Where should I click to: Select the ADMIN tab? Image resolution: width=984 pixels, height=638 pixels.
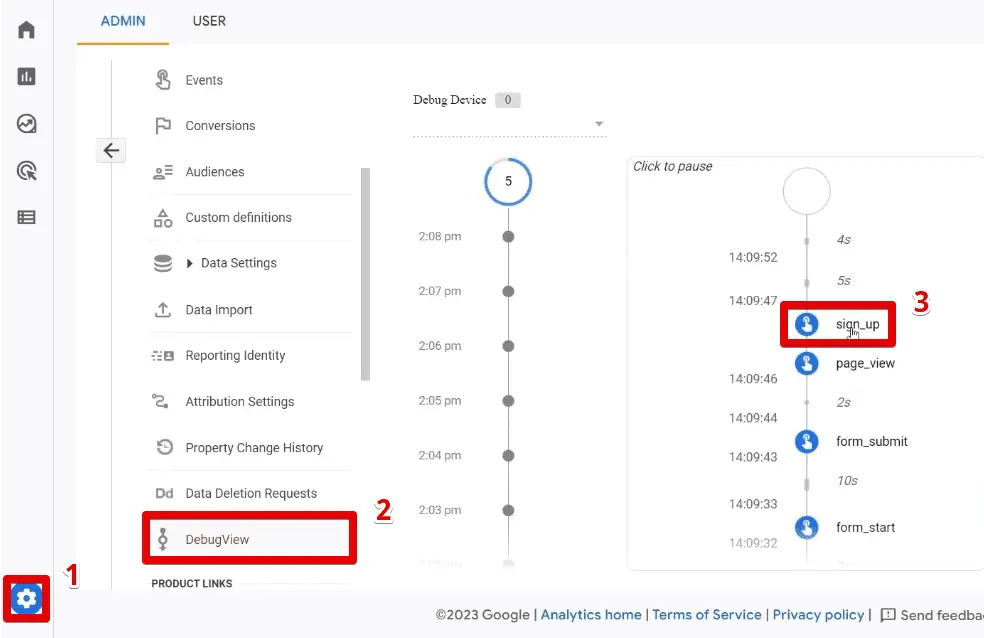coord(123,21)
